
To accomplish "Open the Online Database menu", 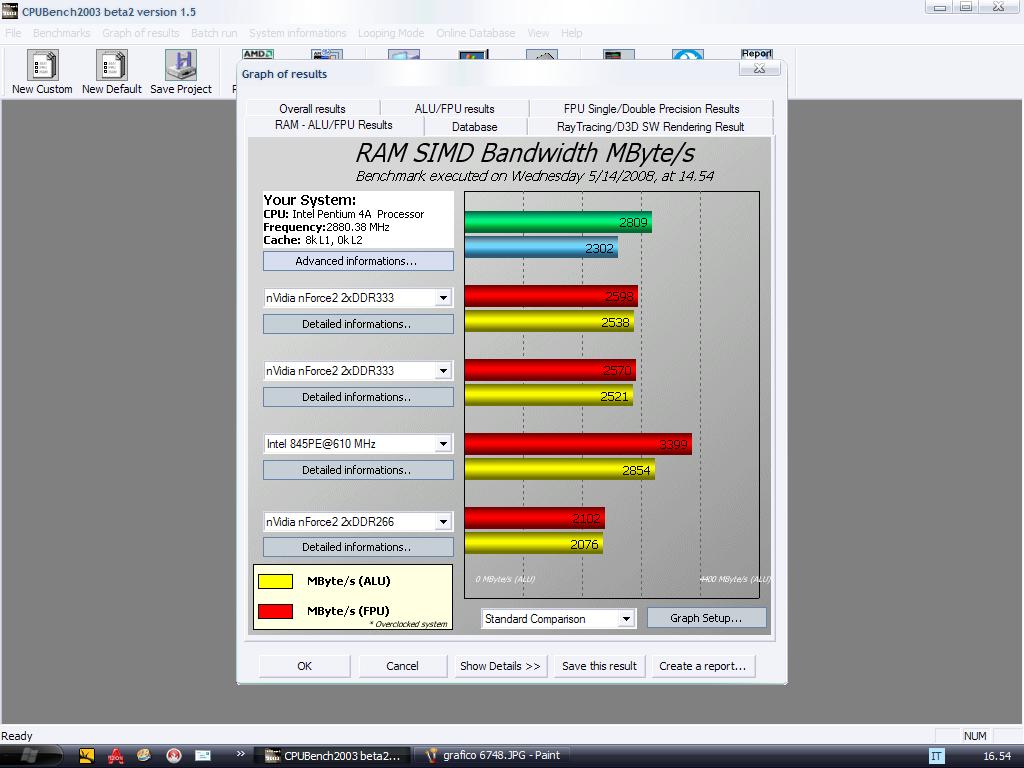I will pos(475,33).
